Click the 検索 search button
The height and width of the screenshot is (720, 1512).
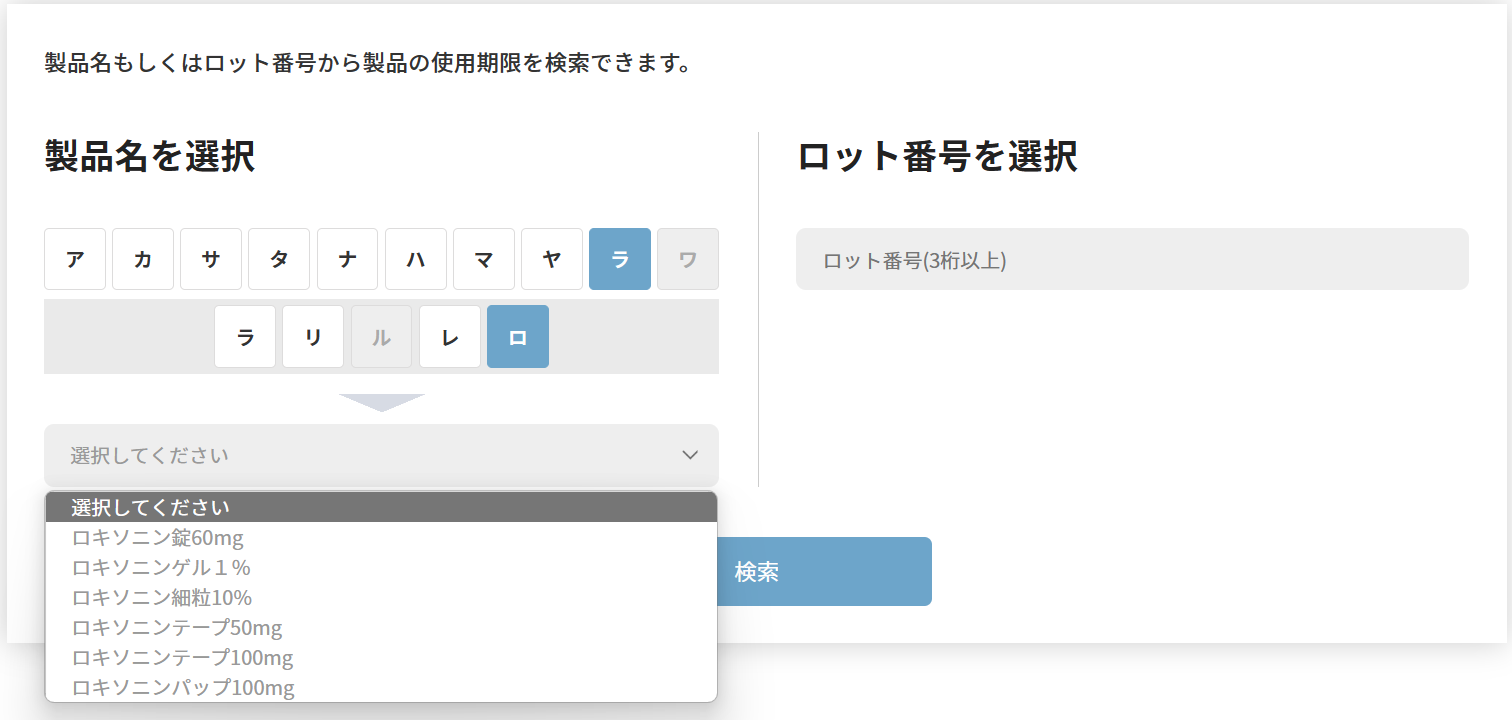(756, 572)
